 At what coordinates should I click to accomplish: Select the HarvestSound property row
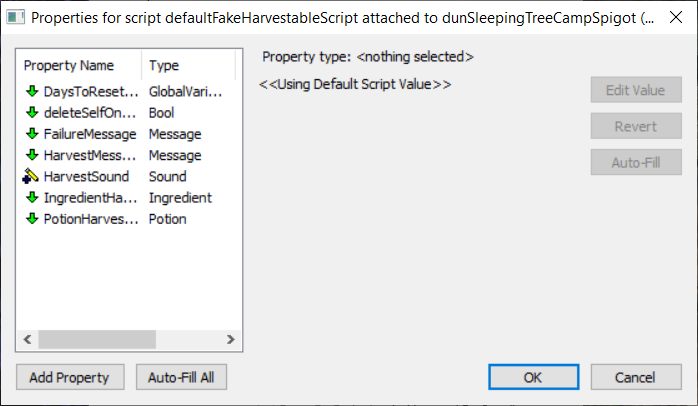coord(86,177)
